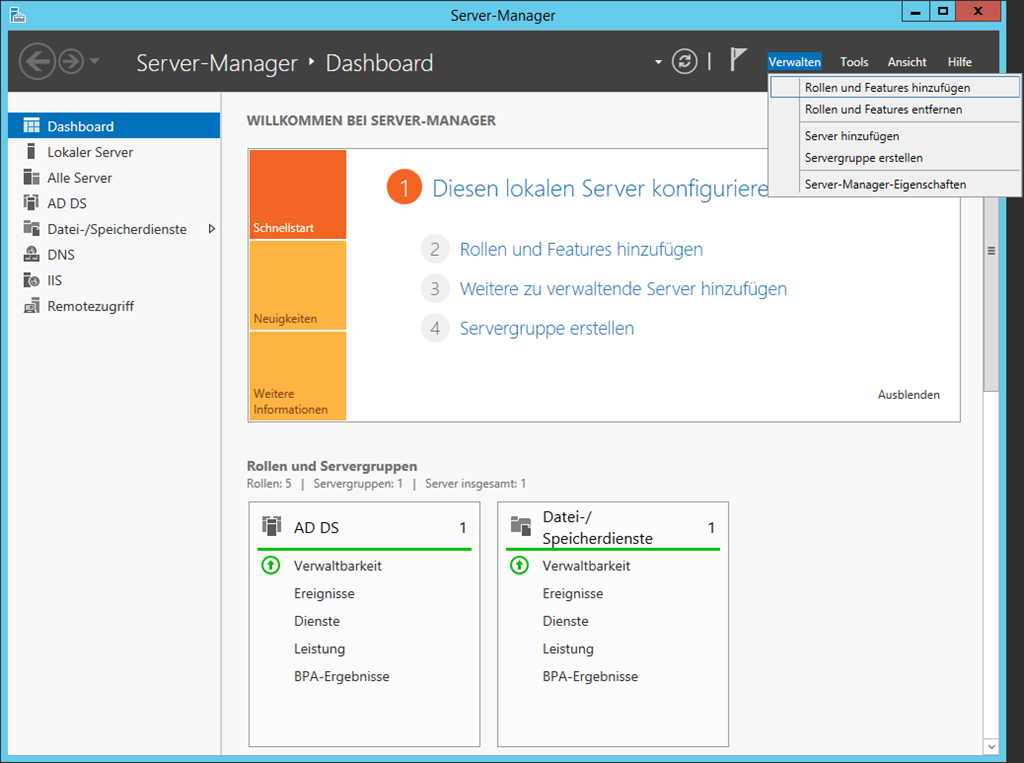Screen dimensions: 1024x763
Task: Open BPA-Ergebnisse in AD DS tile
Action: point(342,676)
